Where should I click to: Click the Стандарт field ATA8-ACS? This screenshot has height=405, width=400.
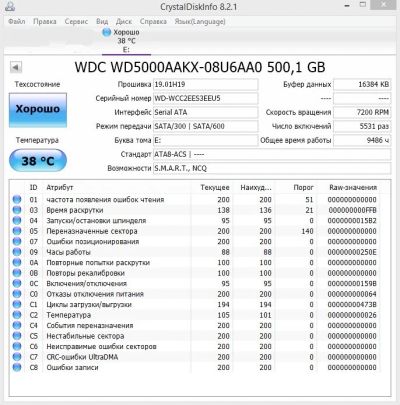(272, 155)
